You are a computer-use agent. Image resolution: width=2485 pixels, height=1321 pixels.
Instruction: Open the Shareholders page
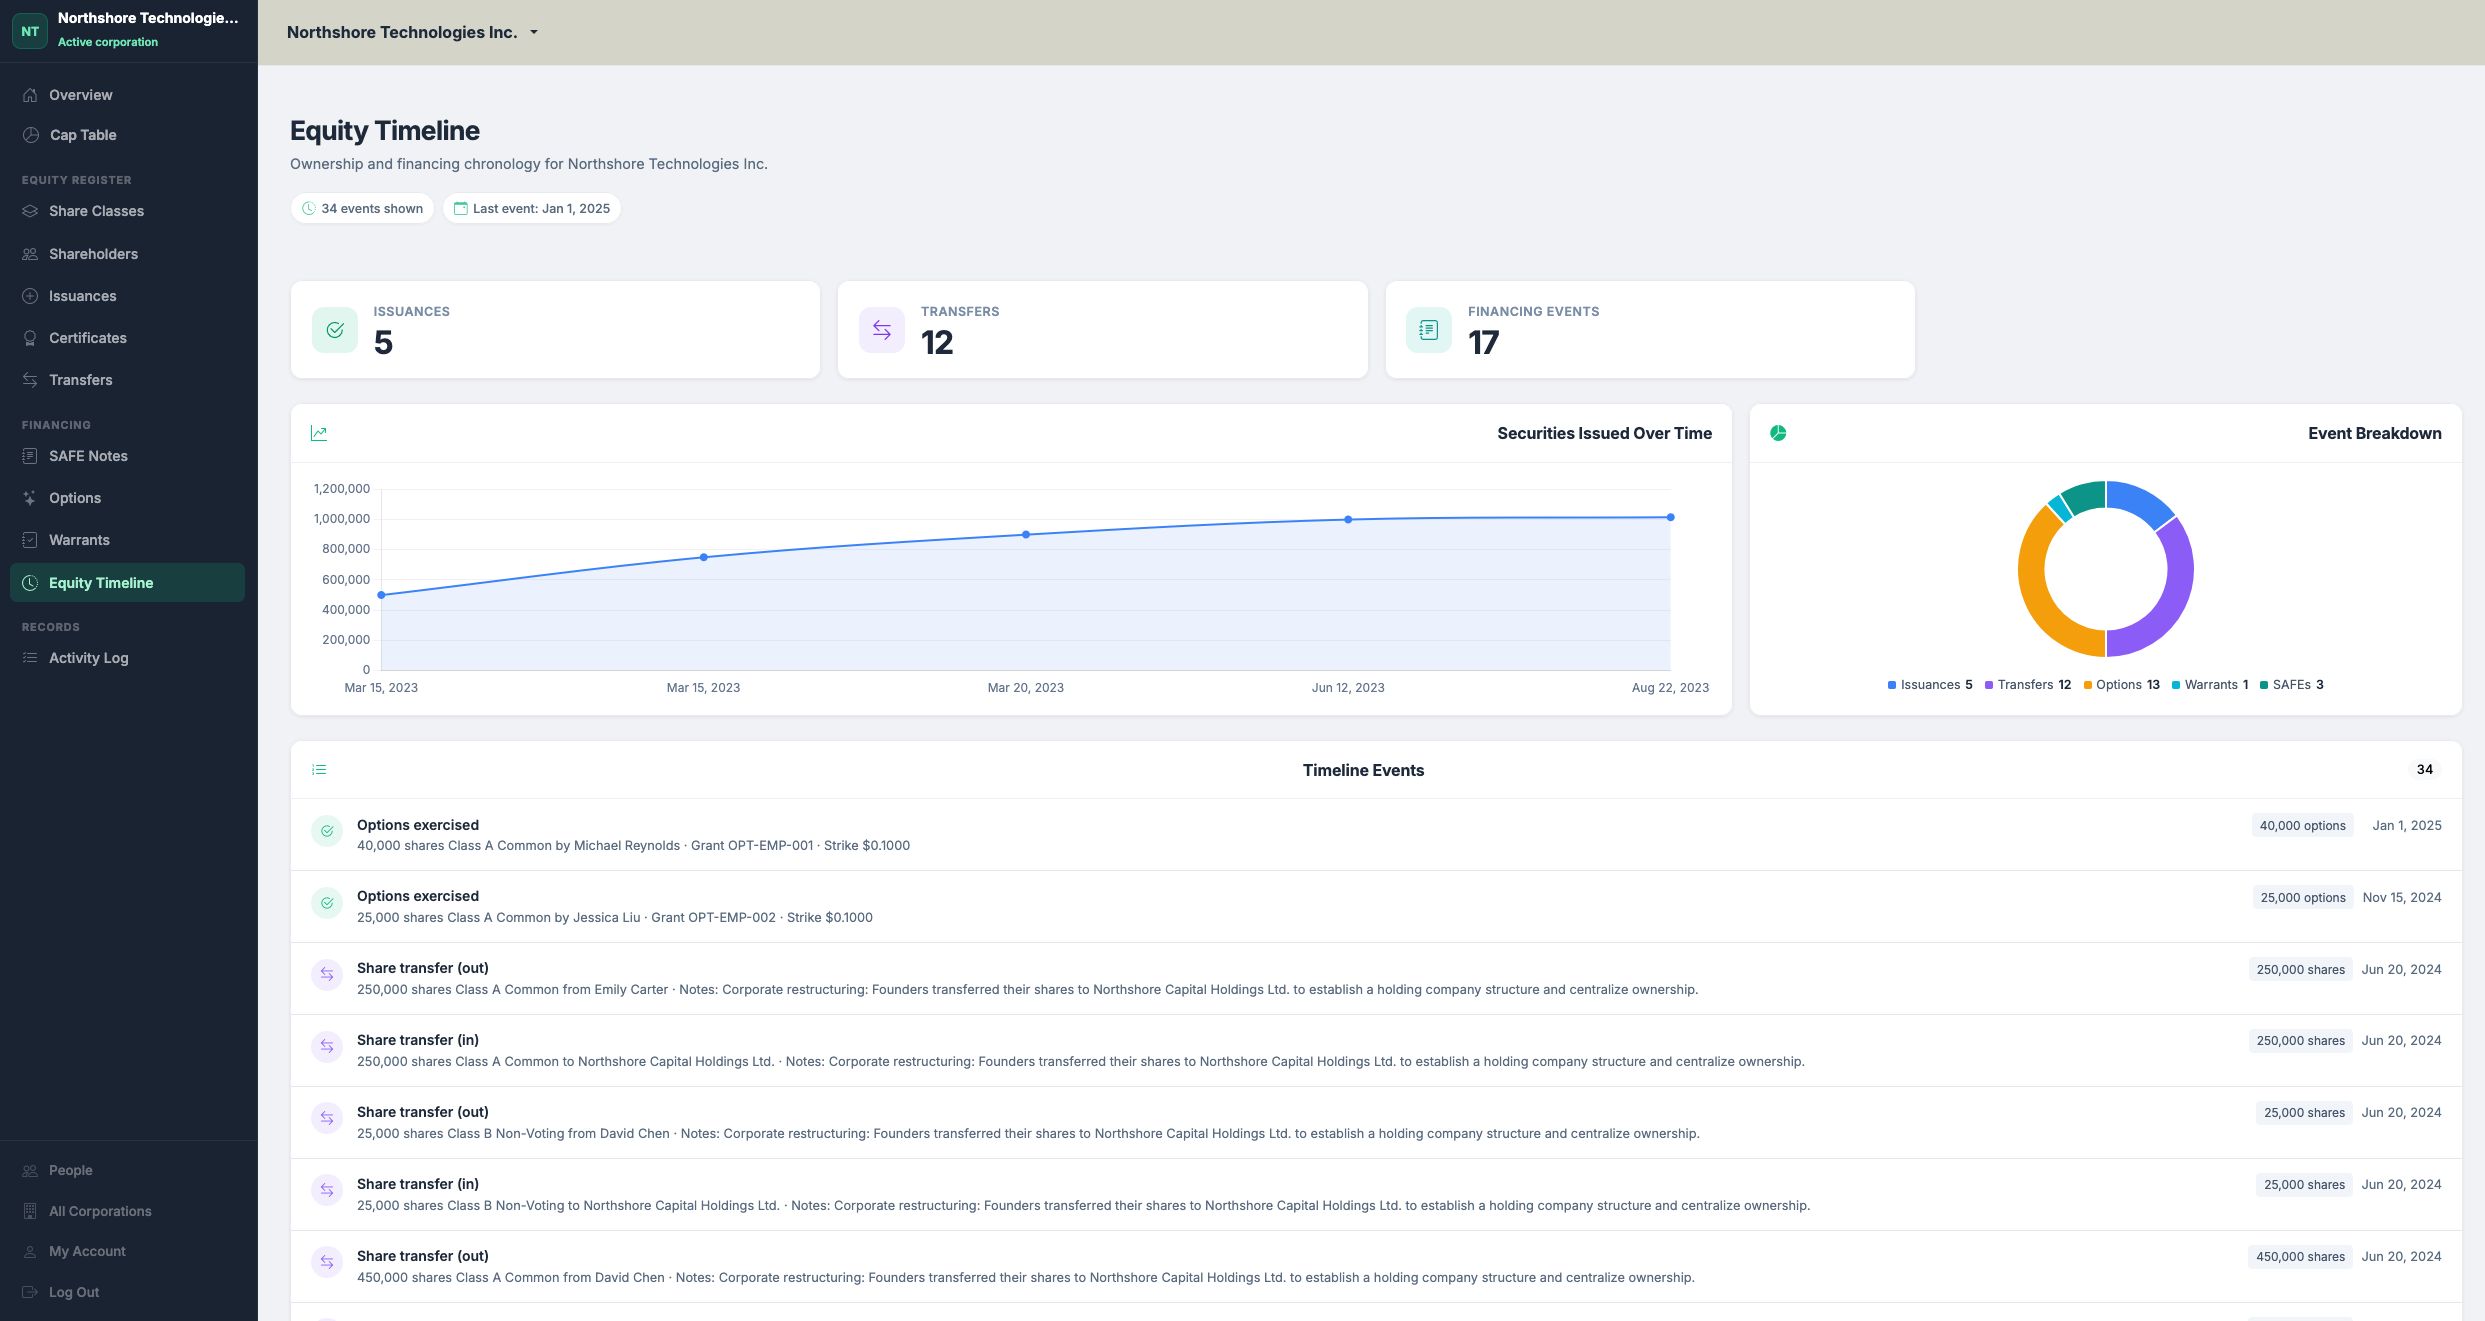tap(93, 254)
